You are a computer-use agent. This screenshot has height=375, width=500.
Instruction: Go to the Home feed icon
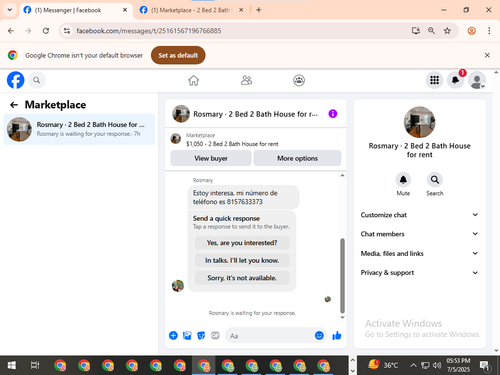[x=193, y=80]
